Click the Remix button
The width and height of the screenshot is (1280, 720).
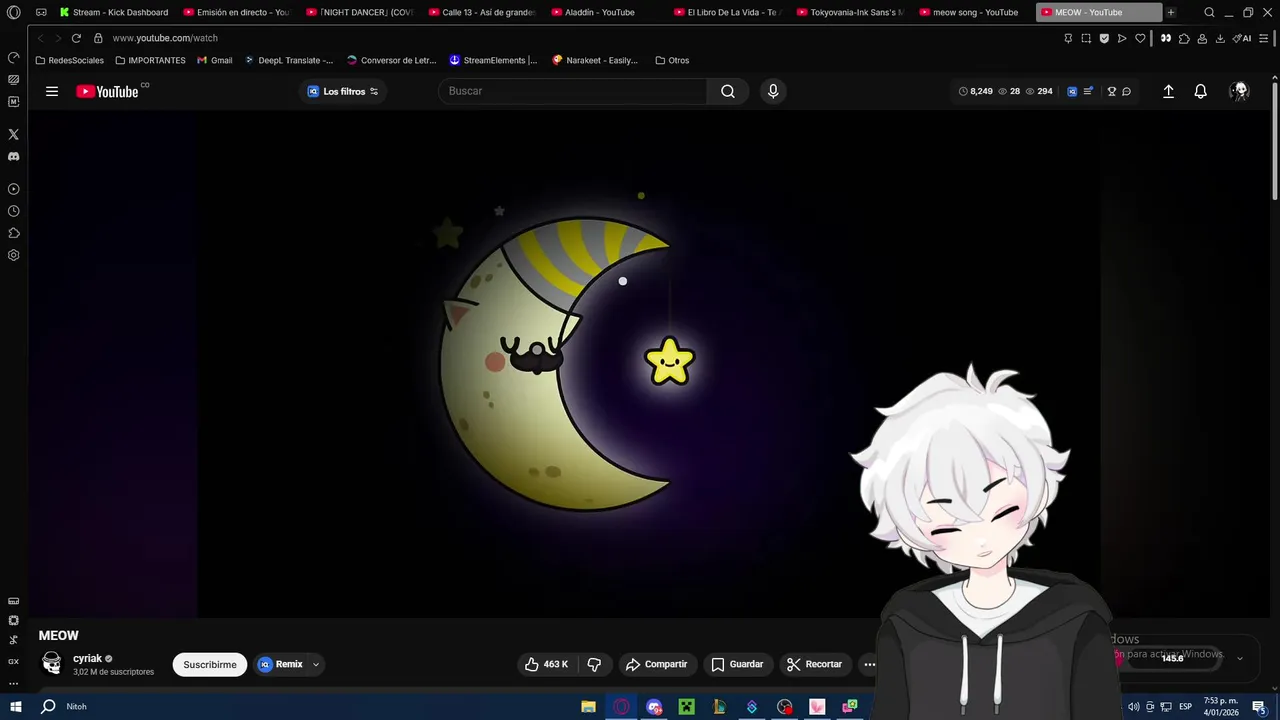coord(281,664)
